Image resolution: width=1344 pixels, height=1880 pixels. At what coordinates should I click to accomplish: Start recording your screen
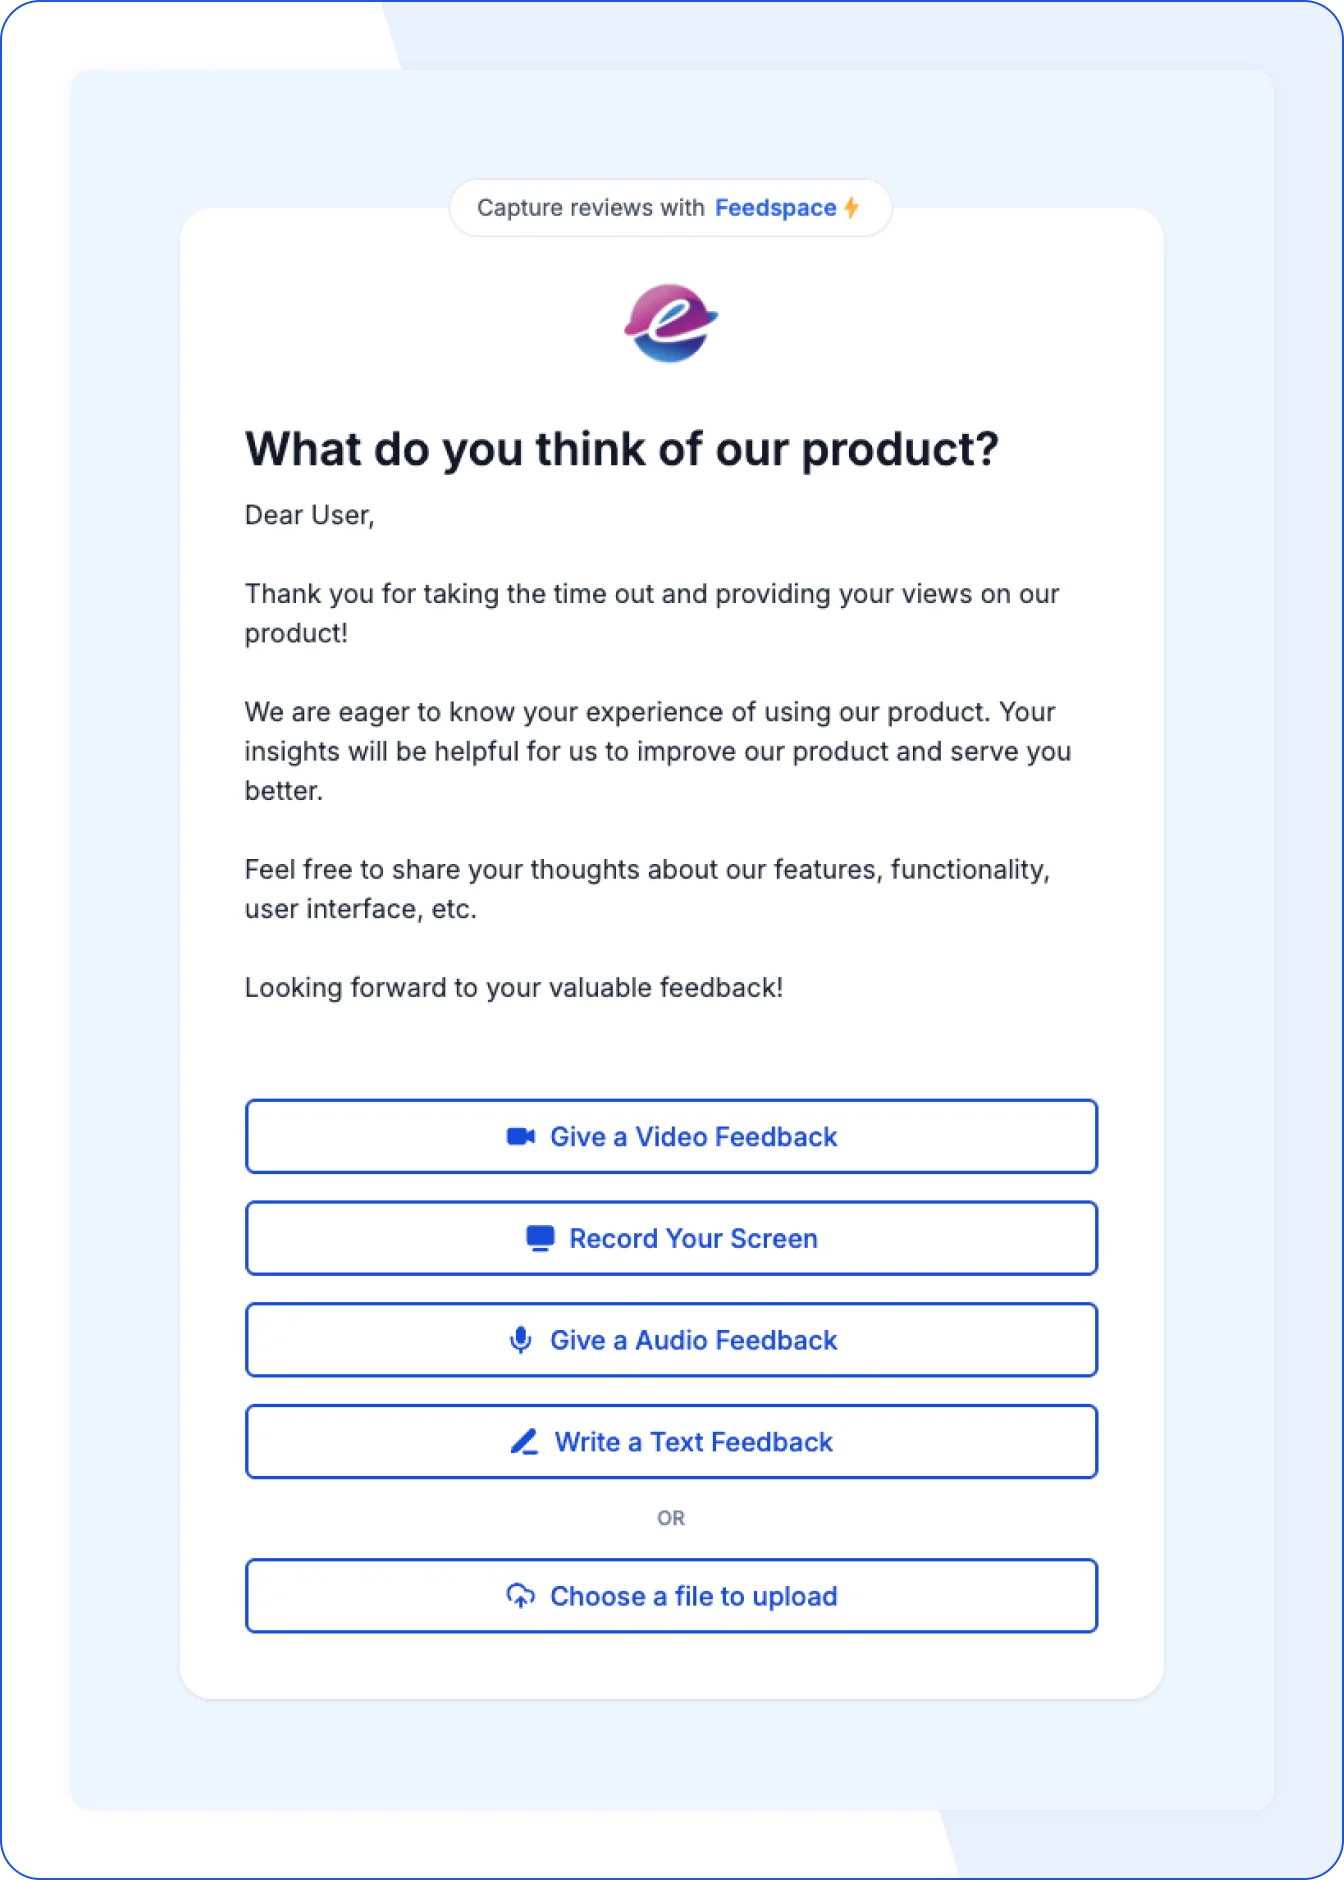pos(672,1238)
